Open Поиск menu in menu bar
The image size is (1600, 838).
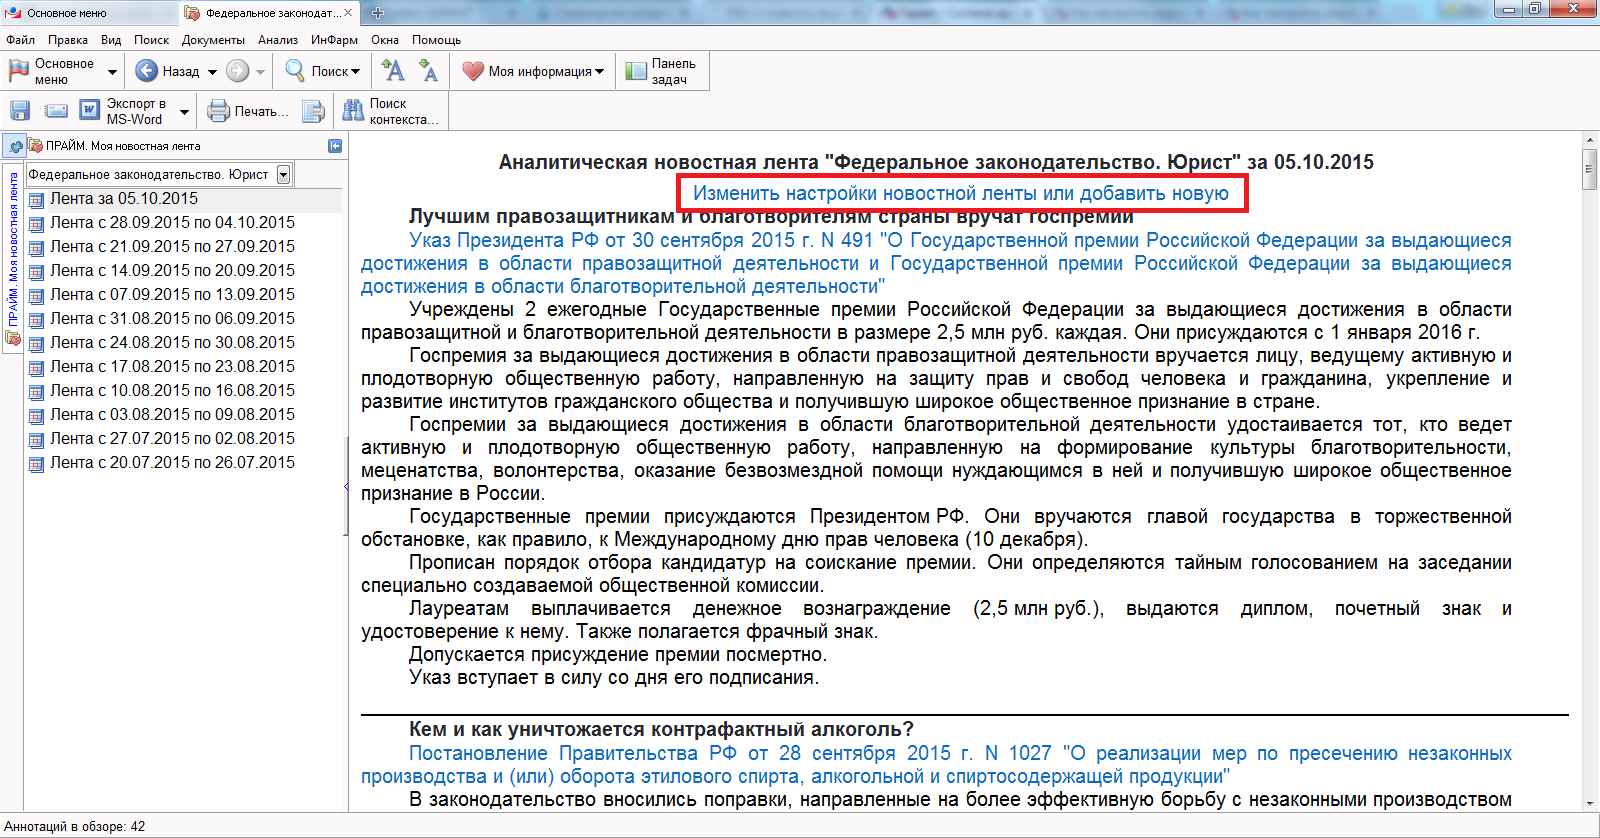click(152, 40)
